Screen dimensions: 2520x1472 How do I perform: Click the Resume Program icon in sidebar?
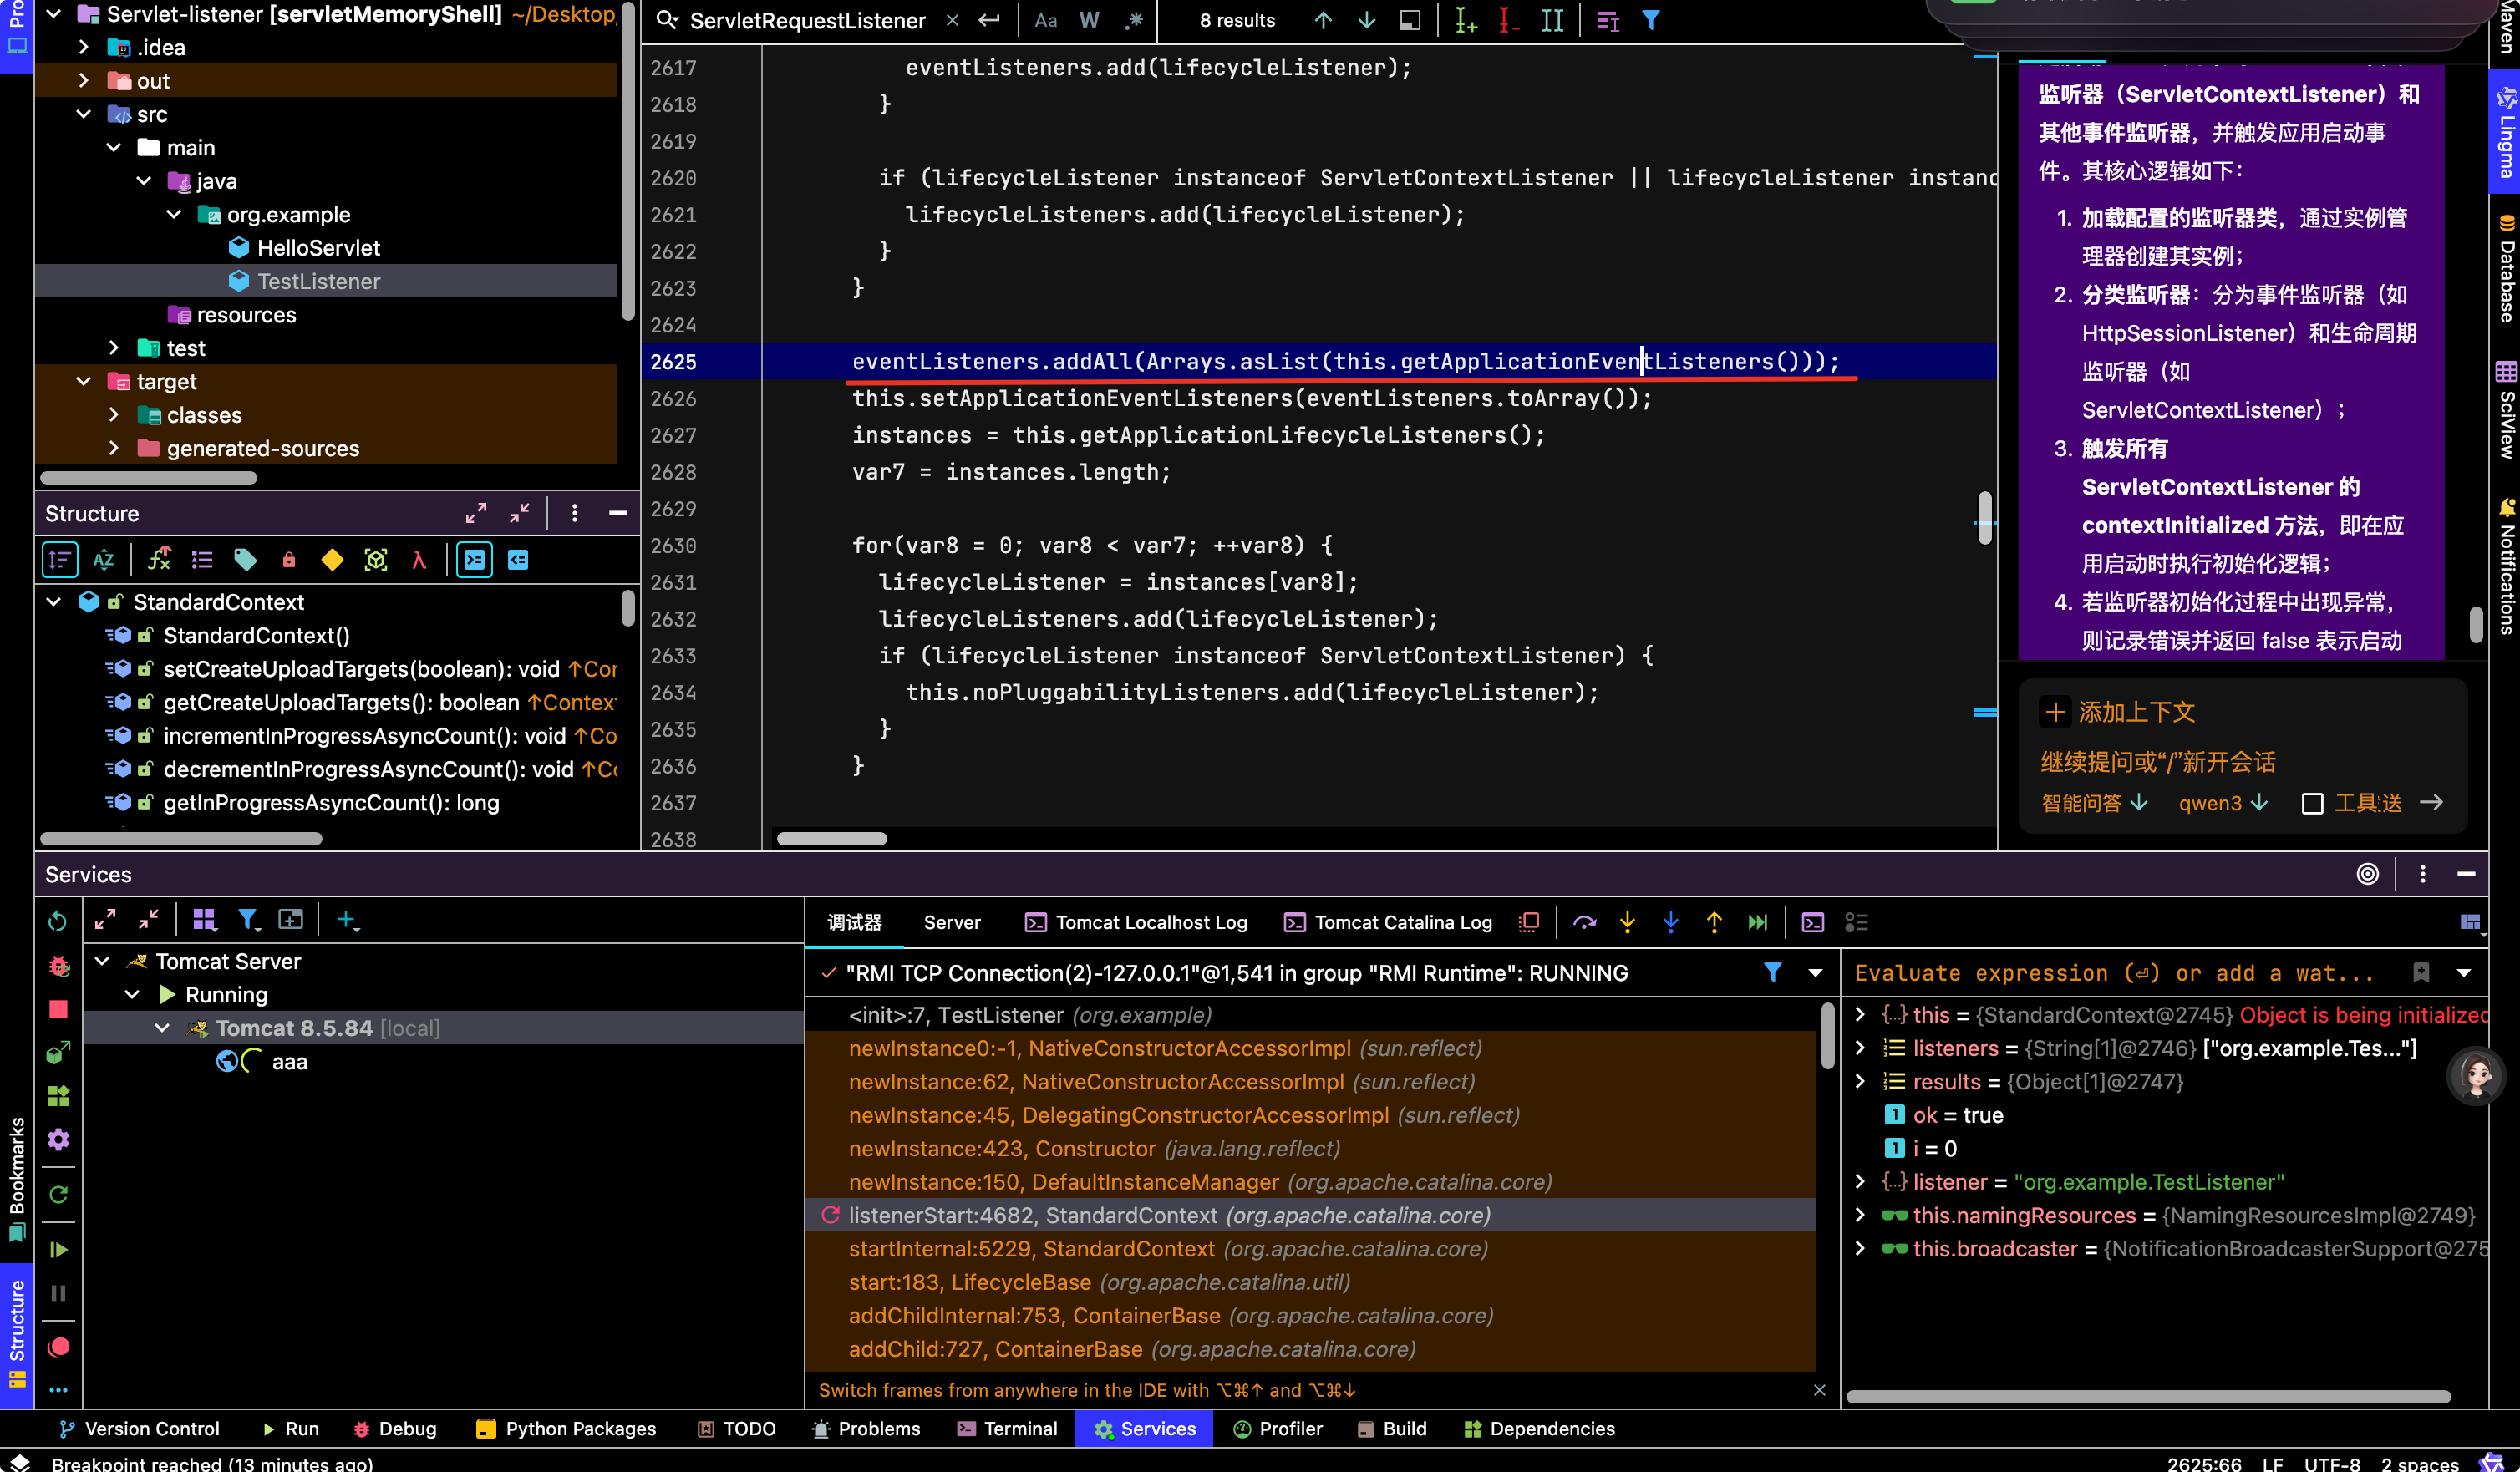pos(59,1250)
